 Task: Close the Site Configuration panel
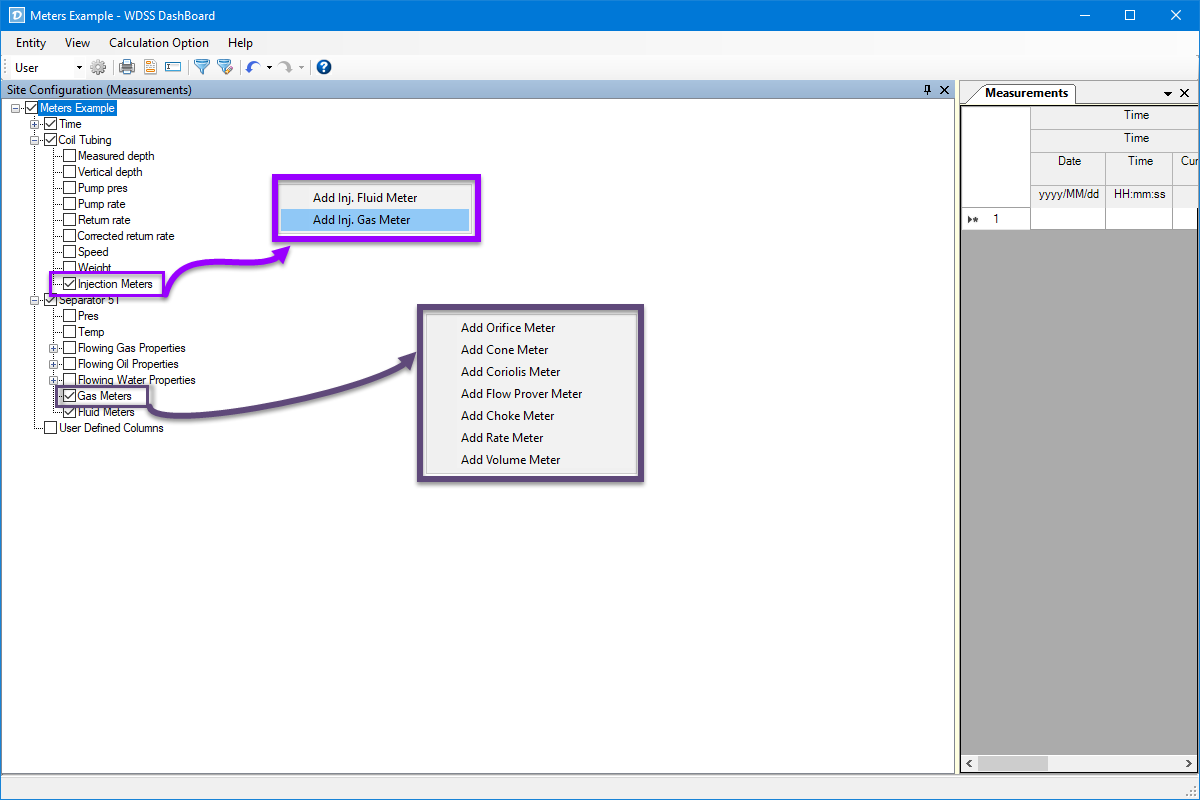click(x=944, y=90)
